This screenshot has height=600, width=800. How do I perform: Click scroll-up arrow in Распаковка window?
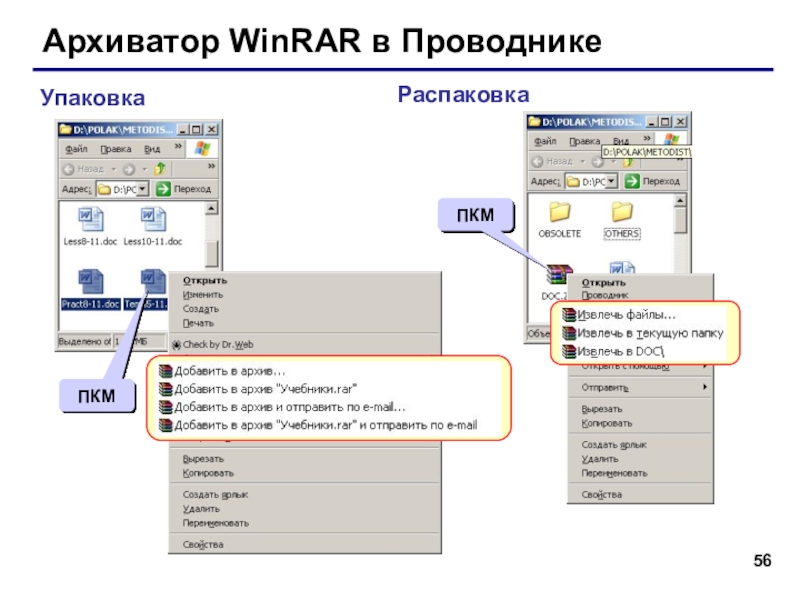[x=680, y=201]
